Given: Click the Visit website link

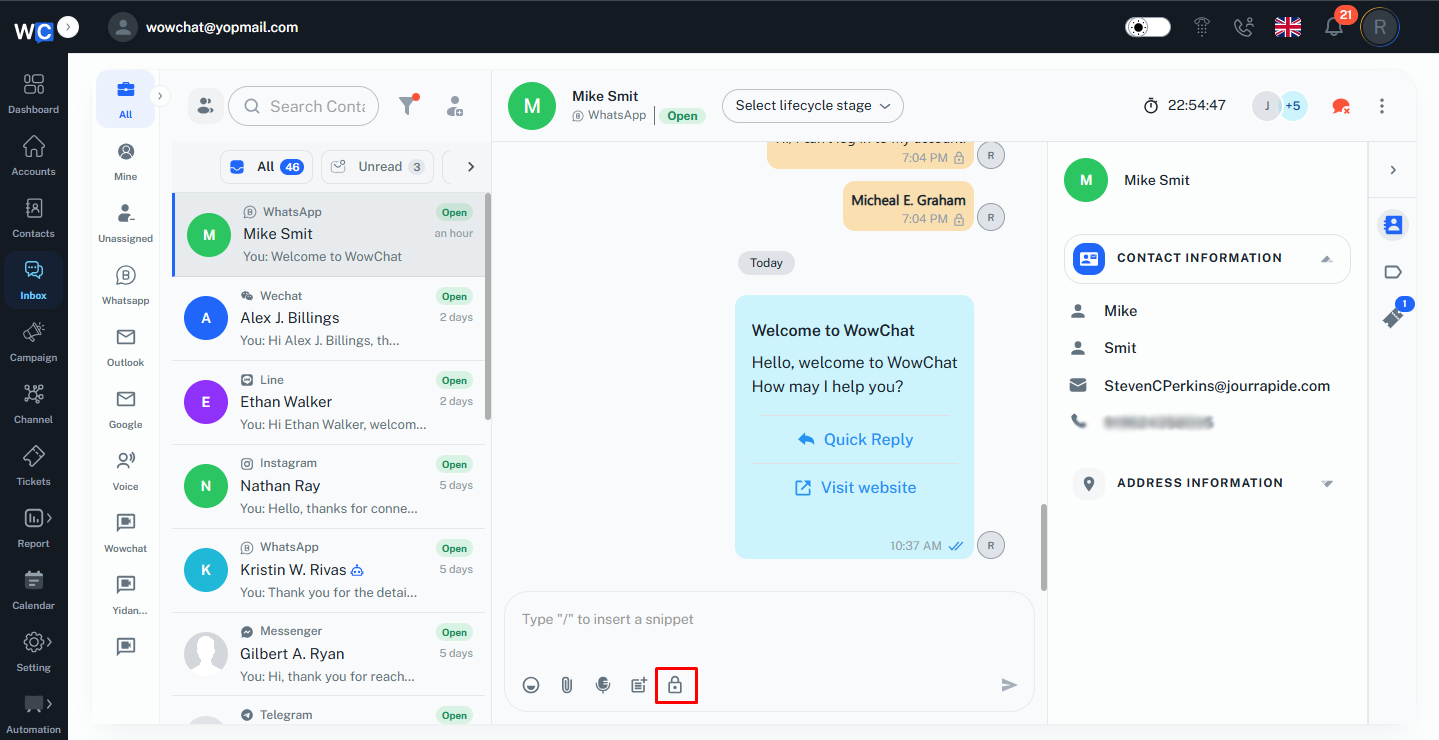Looking at the screenshot, I should pyautogui.click(x=855, y=488).
